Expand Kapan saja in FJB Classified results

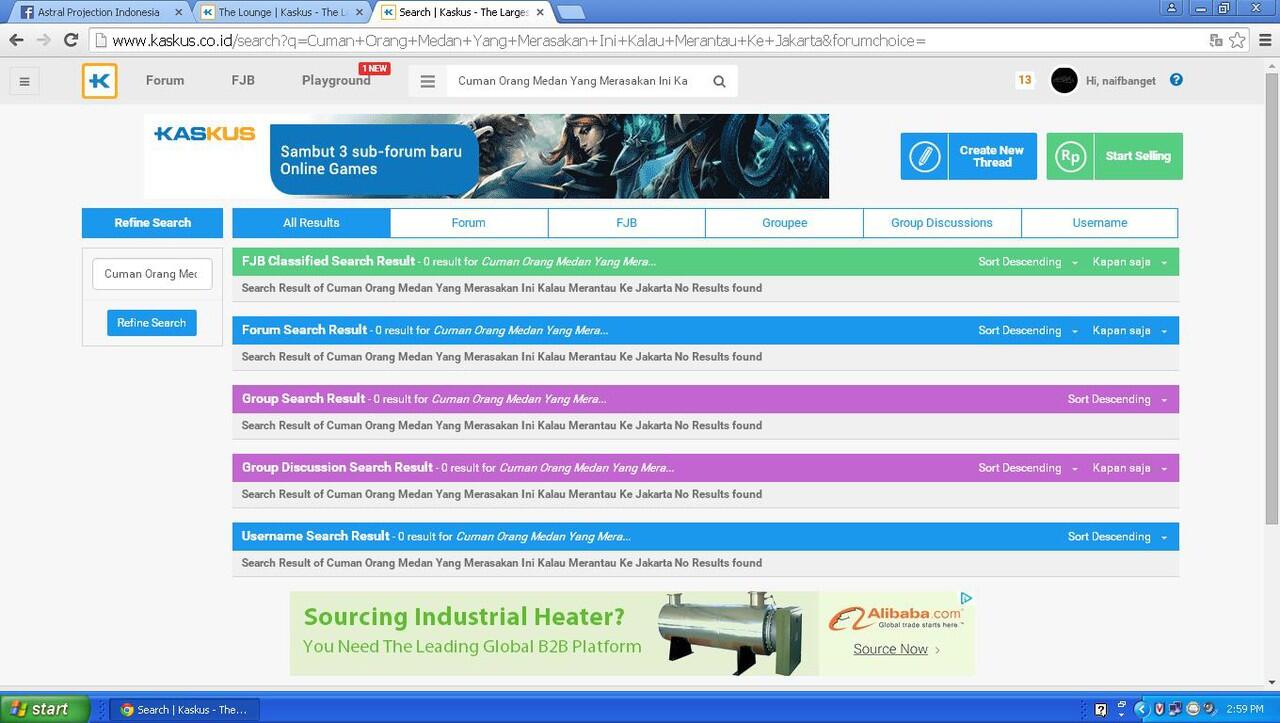point(1130,262)
